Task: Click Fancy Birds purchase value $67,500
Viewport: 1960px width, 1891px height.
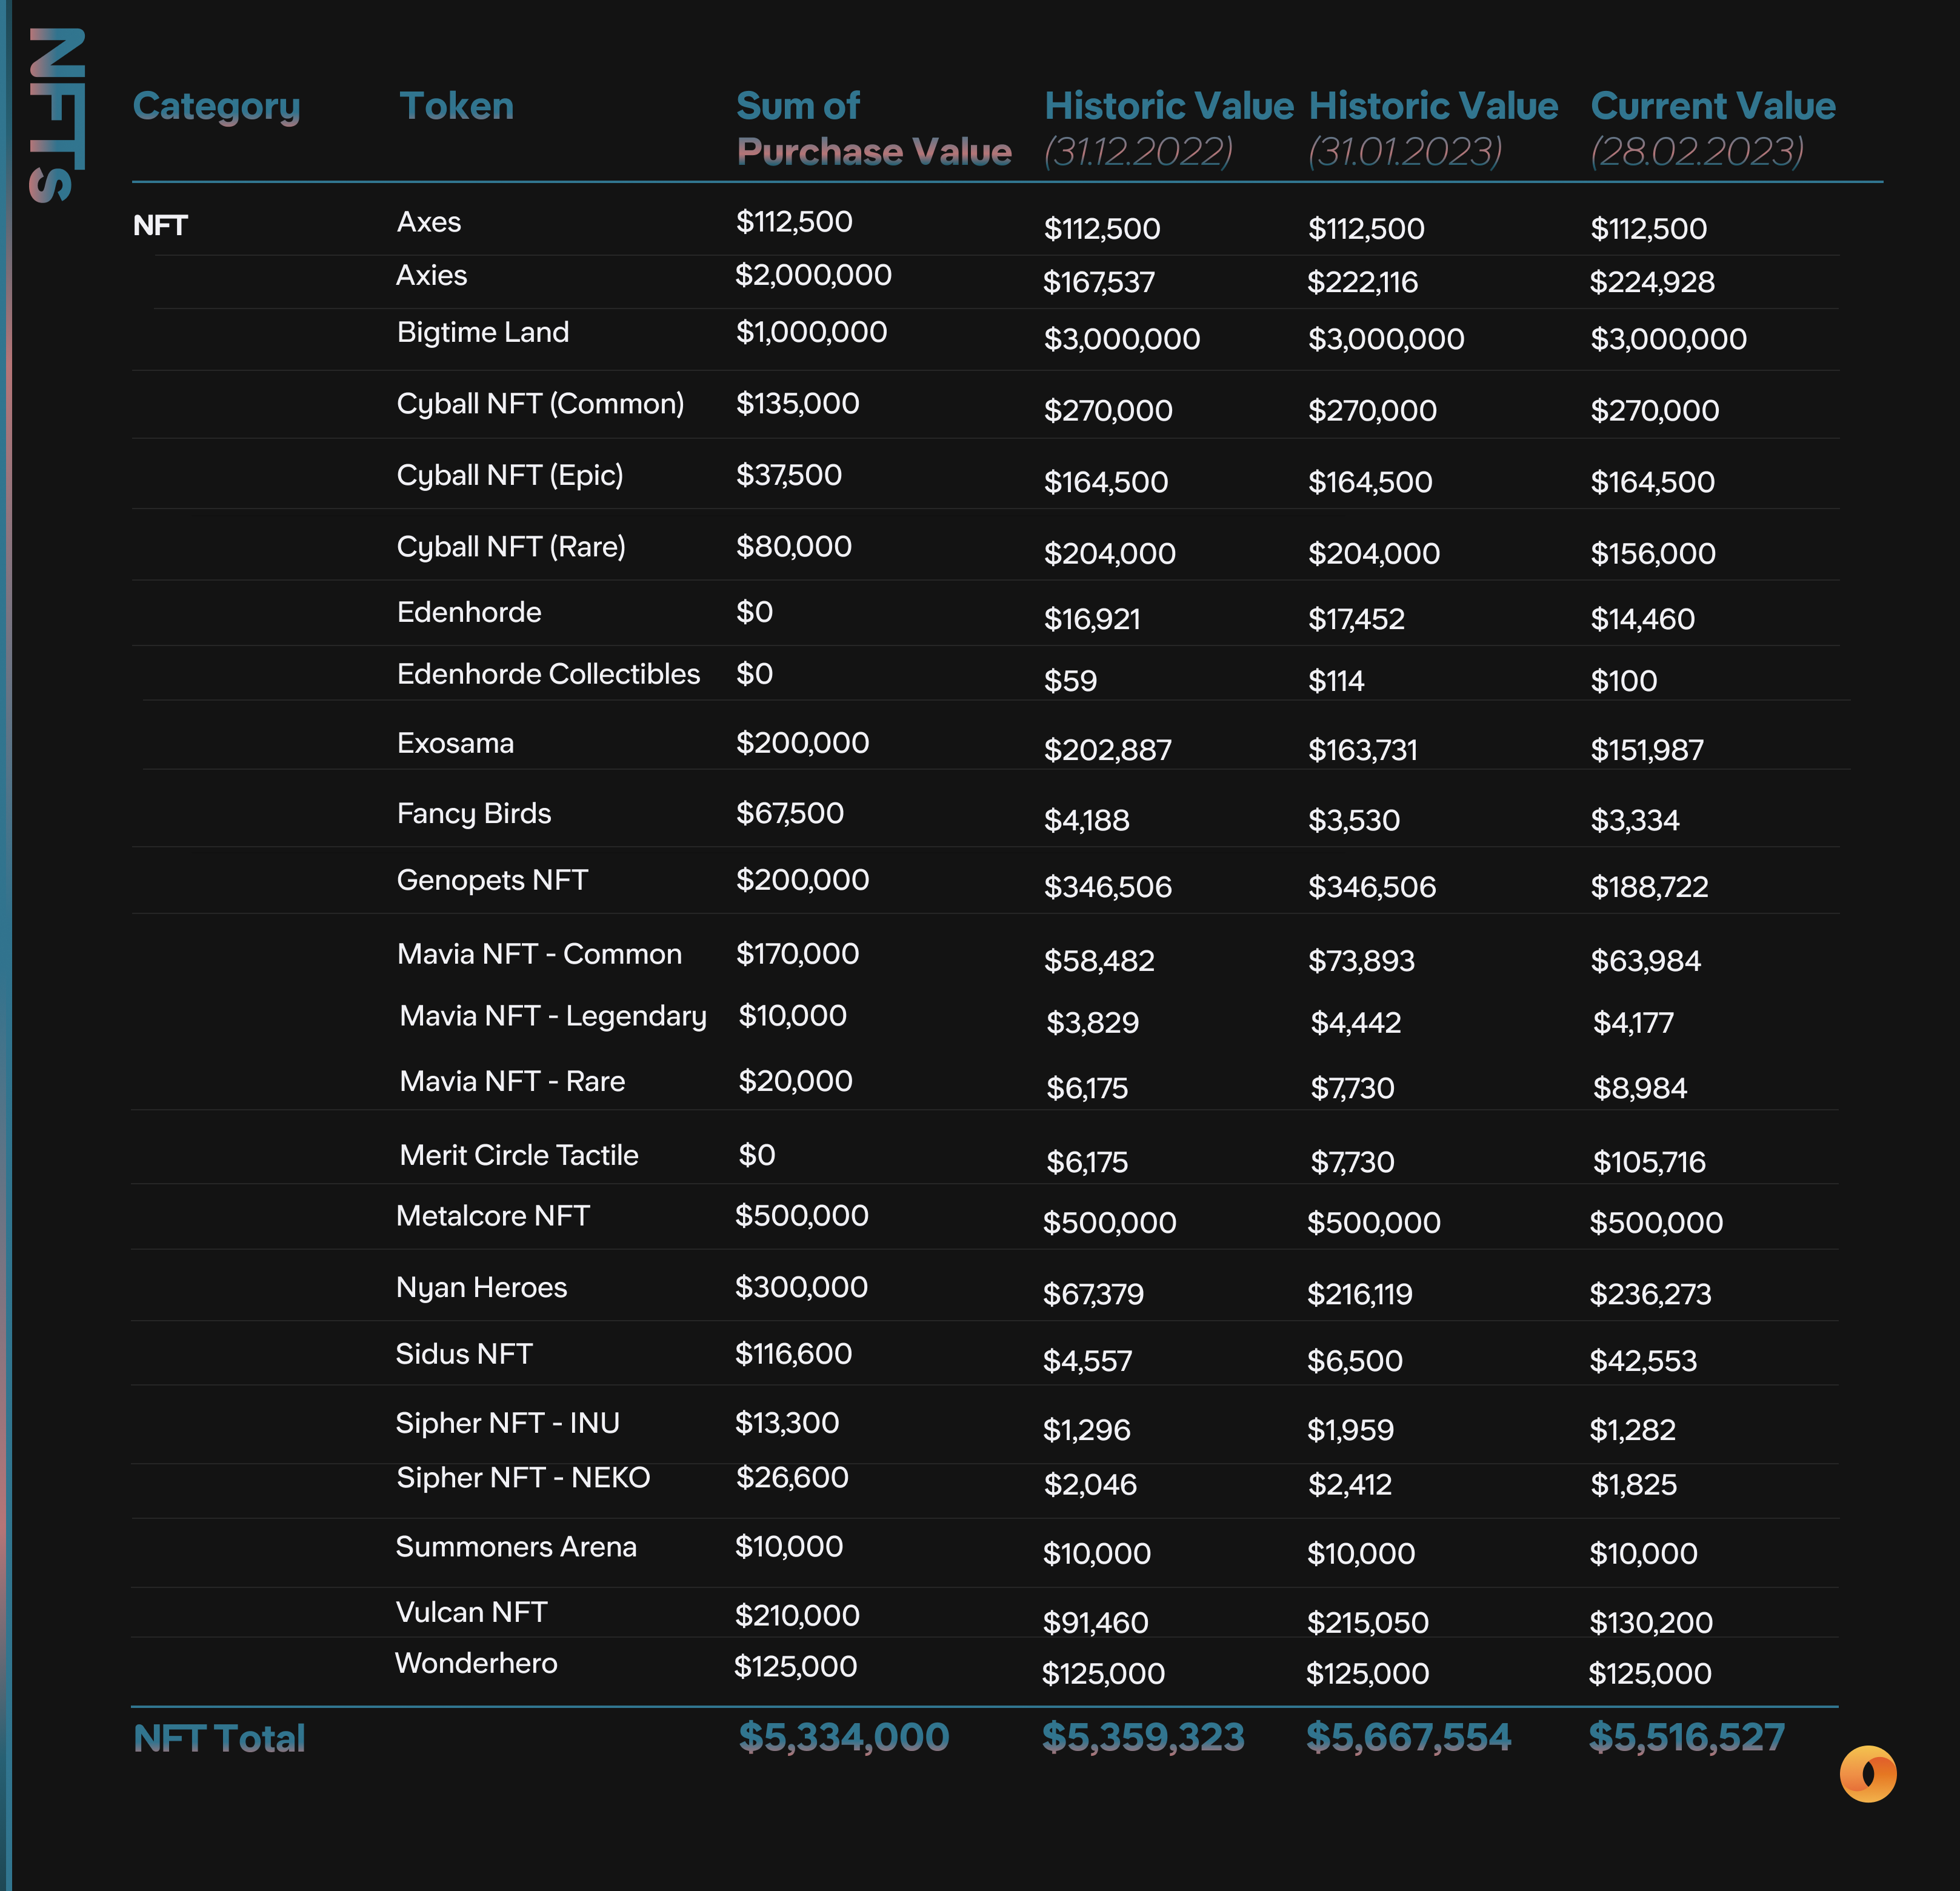Action: coord(789,813)
